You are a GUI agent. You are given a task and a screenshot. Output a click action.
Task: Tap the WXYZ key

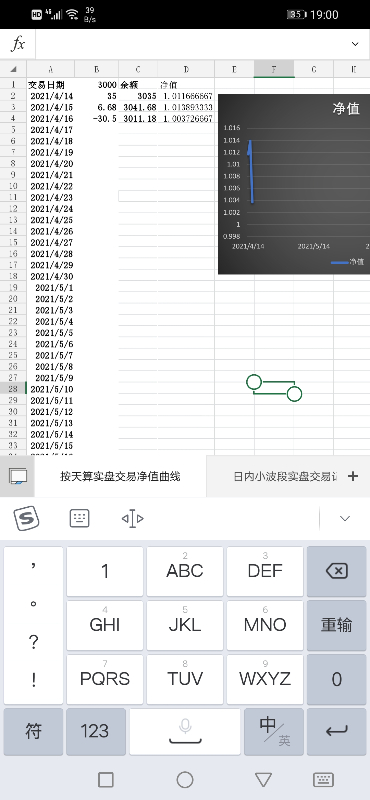(265, 679)
